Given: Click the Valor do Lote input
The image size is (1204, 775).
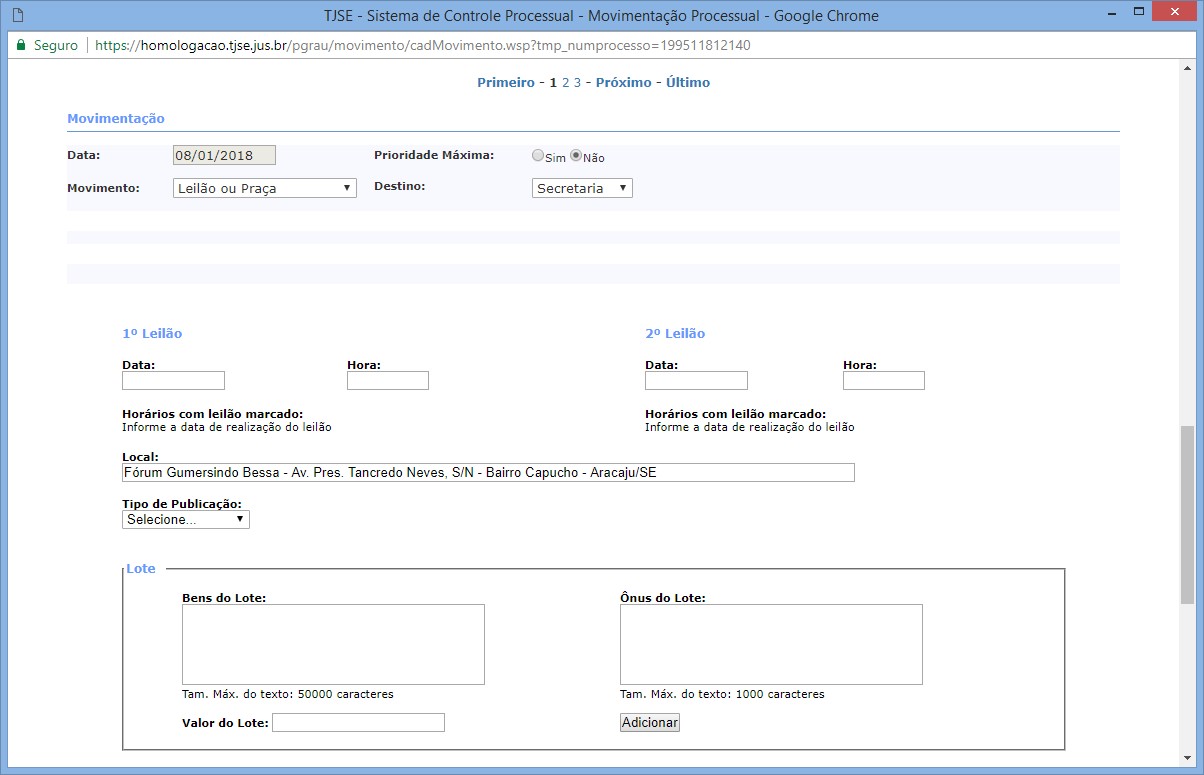Looking at the screenshot, I should coord(358,723).
